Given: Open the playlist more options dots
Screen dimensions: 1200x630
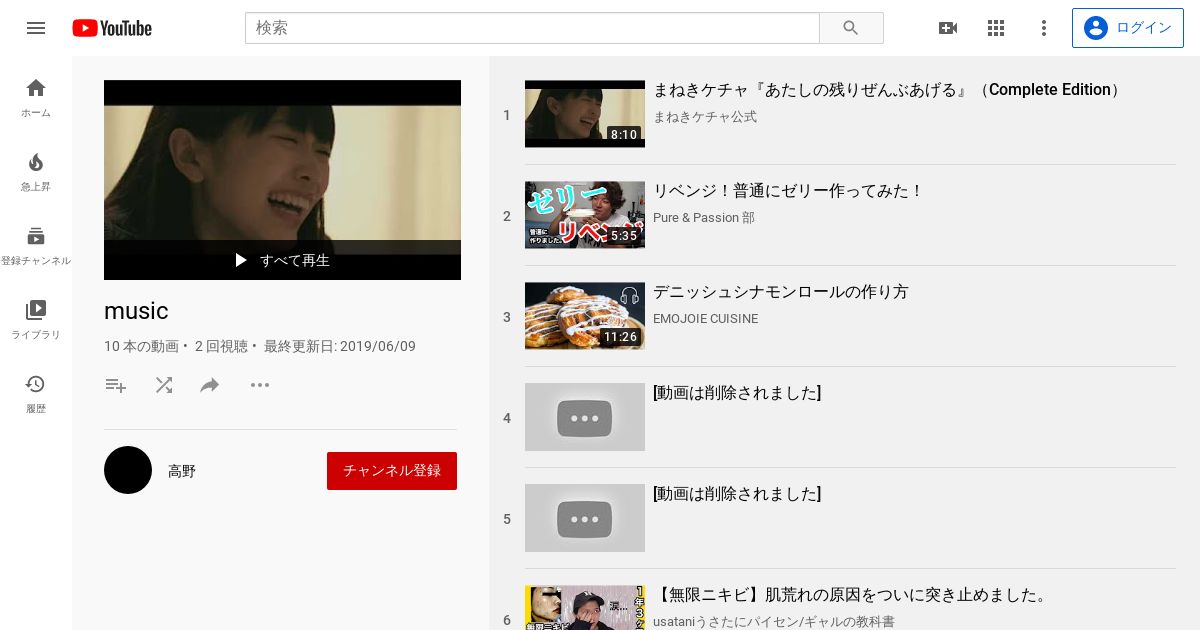Looking at the screenshot, I should pos(260,385).
